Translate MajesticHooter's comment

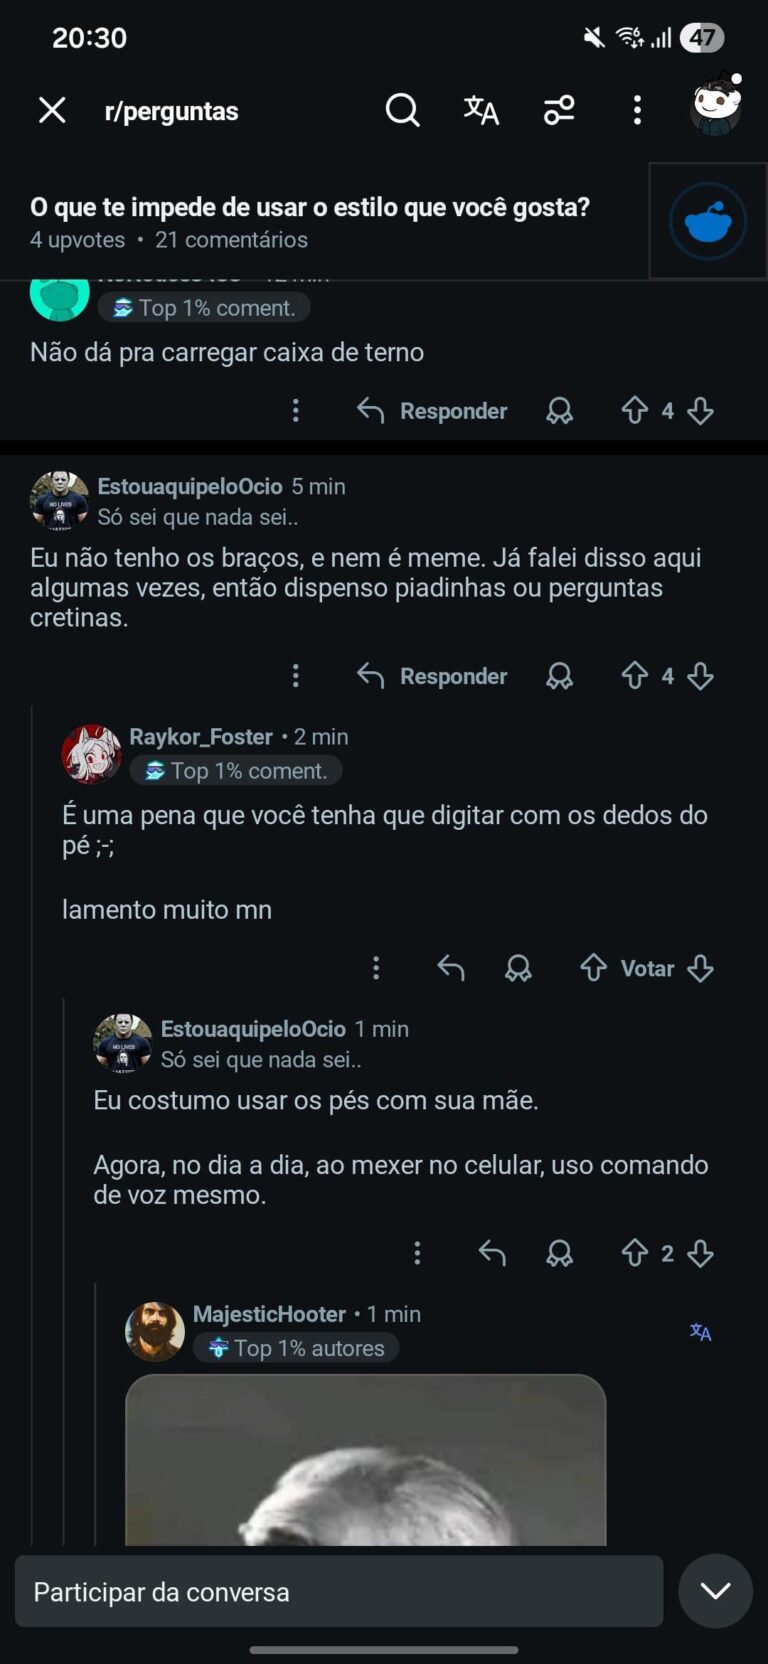[x=701, y=1332]
